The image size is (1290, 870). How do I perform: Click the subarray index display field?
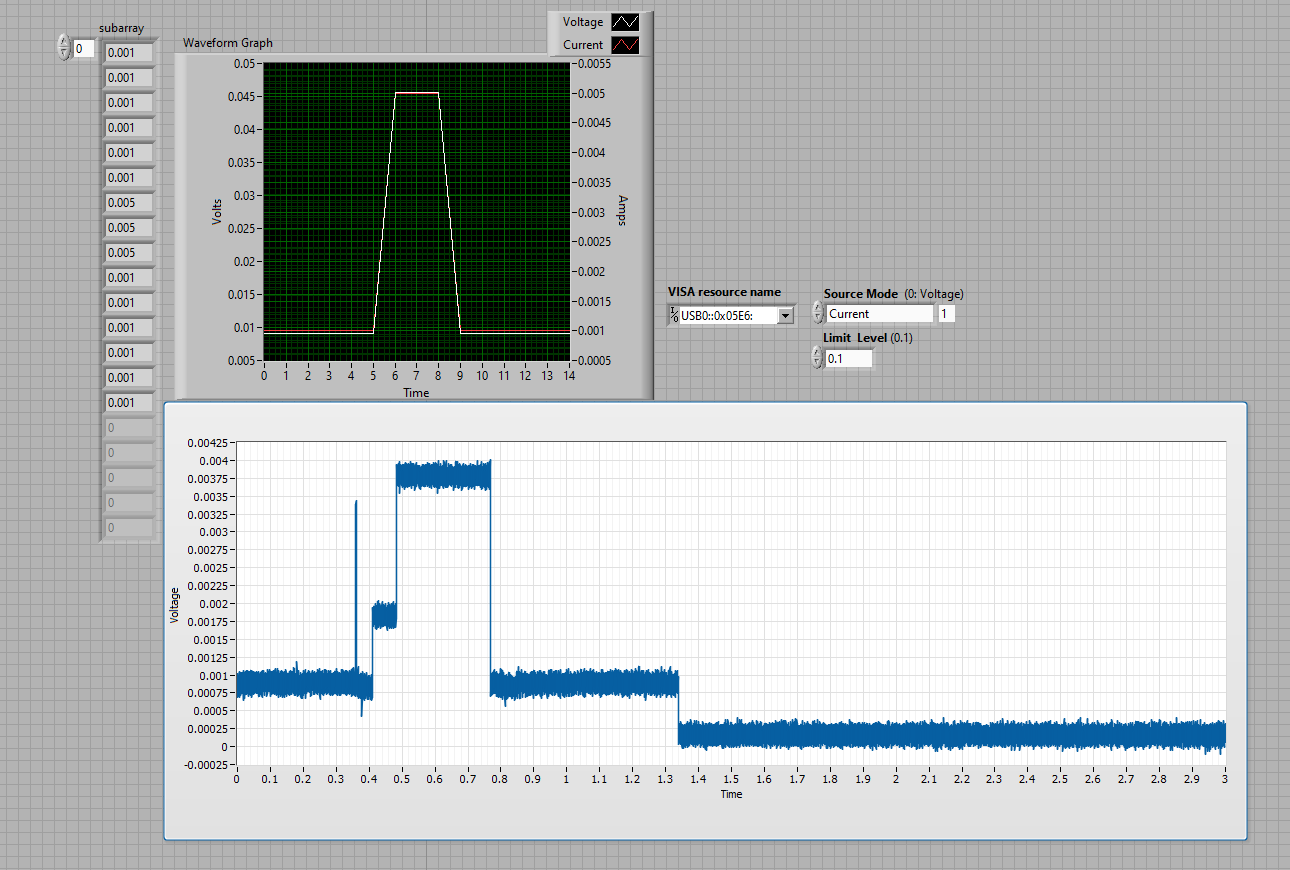coord(84,48)
